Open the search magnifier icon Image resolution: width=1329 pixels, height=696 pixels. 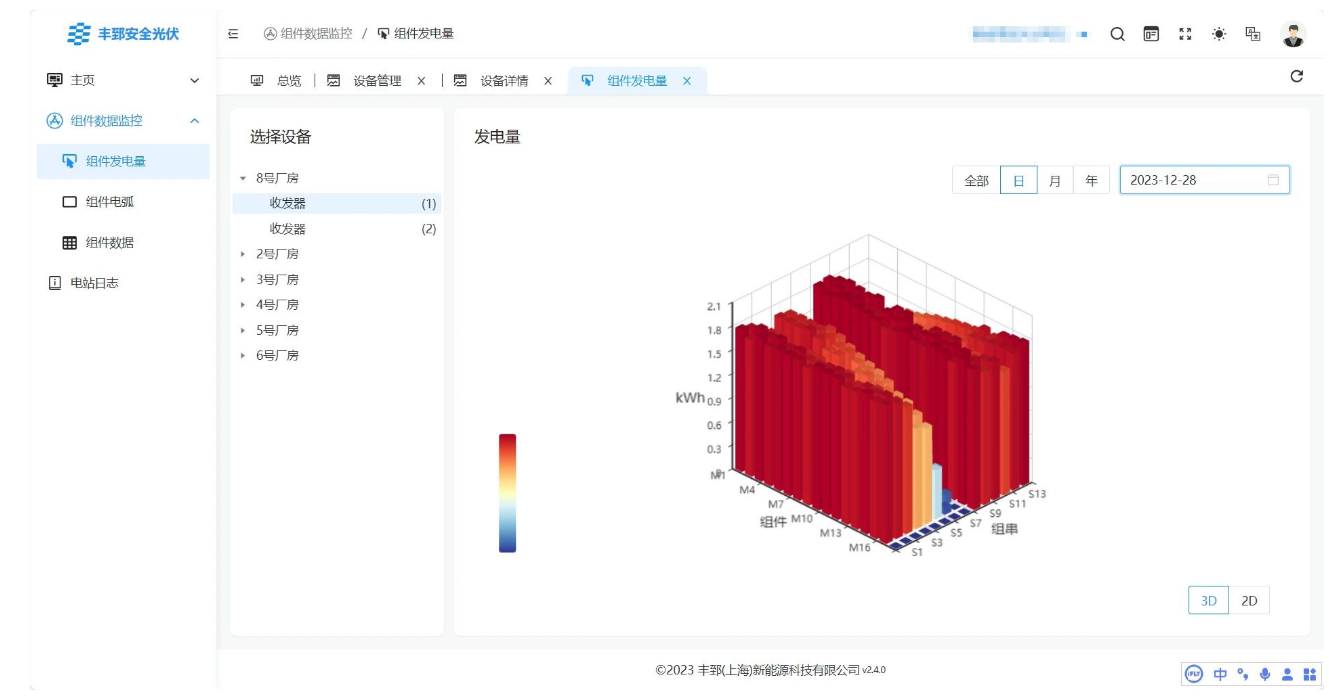tap(1118, 34)
